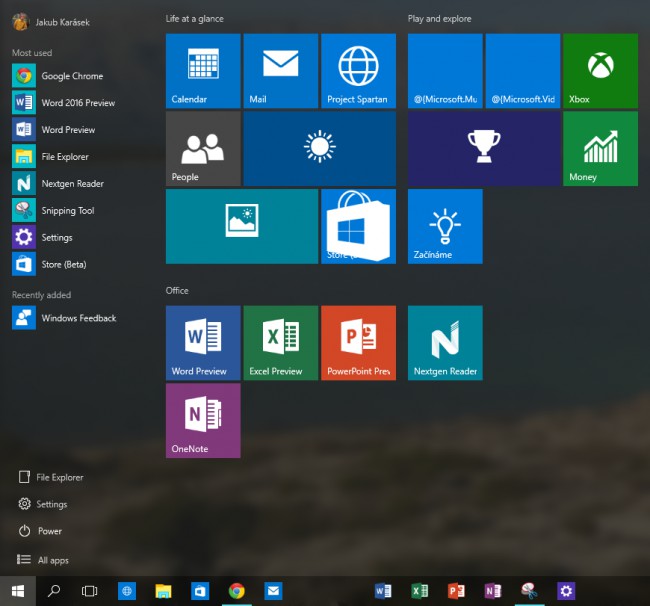This screenshot has height=606, width=650.
Task: Open Word icon on the taskbar
Action: (383, 591)
